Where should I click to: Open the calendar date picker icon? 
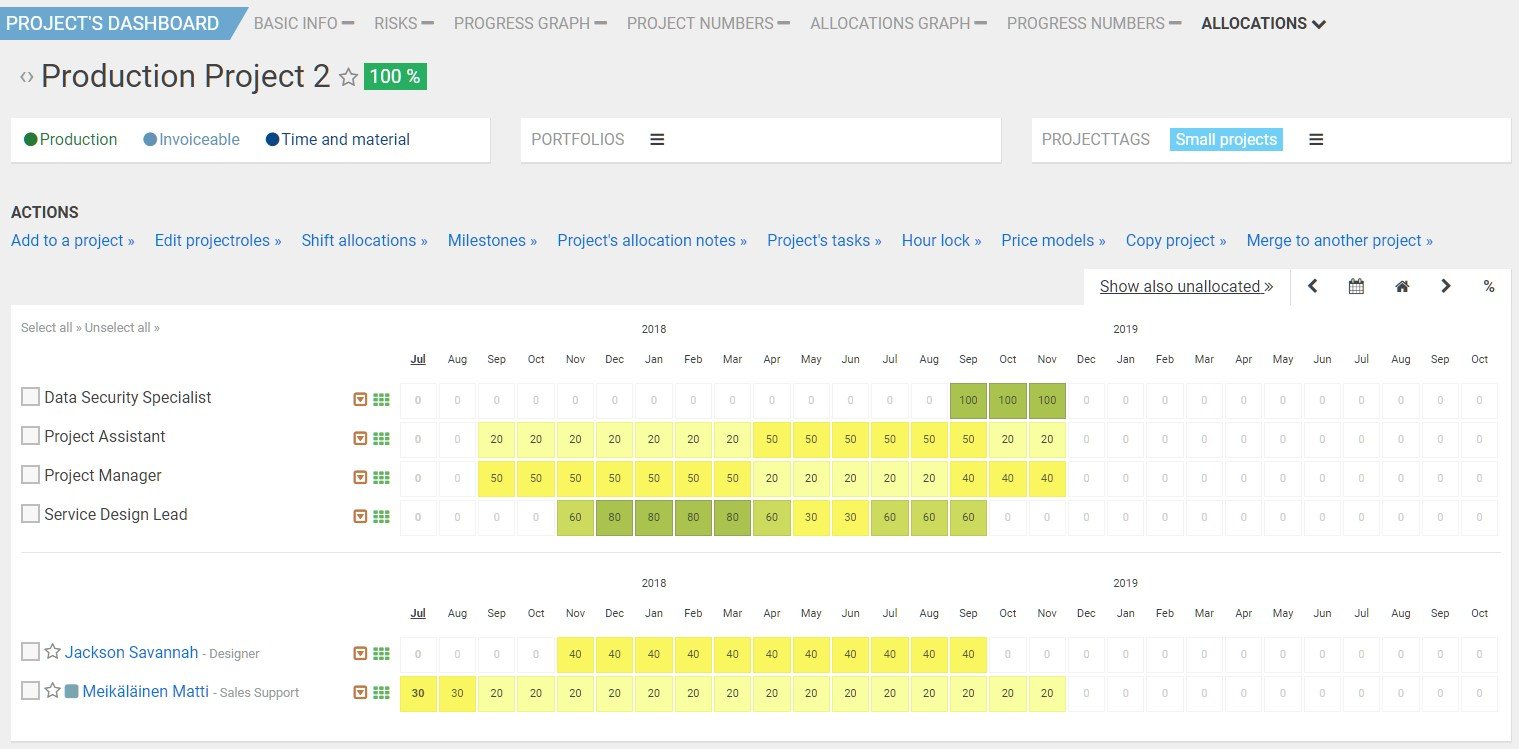[x=1356, y=286]
